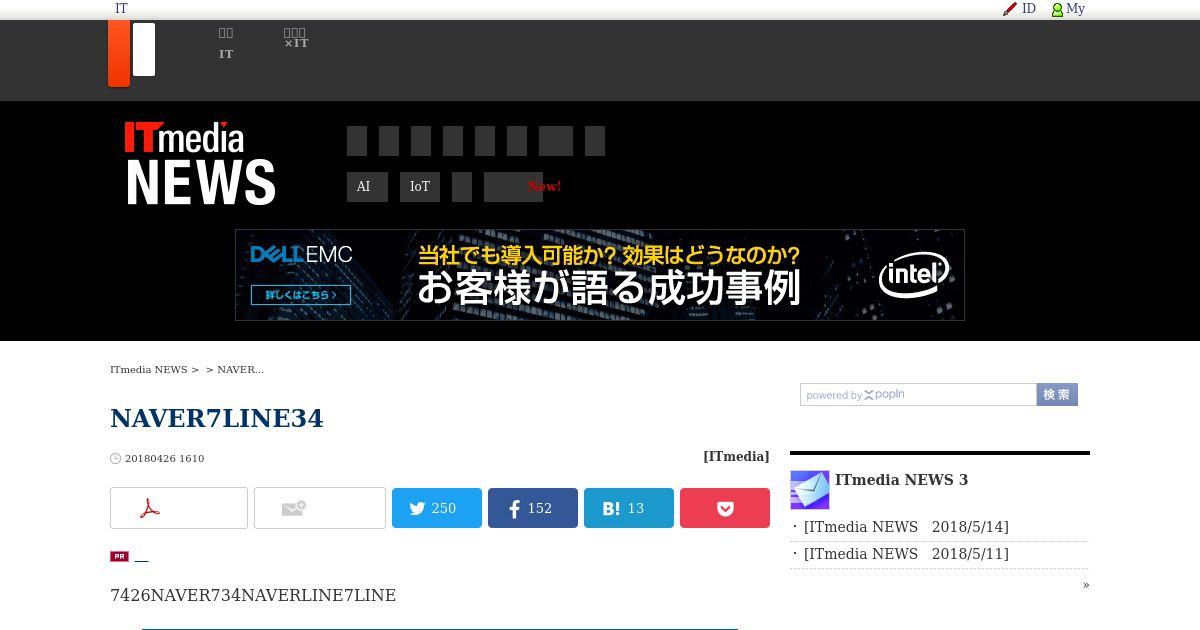The height and width of the screenshot is (630, 1200).
Task: Click the clock icon beside the date
Action: coord(116,459)
